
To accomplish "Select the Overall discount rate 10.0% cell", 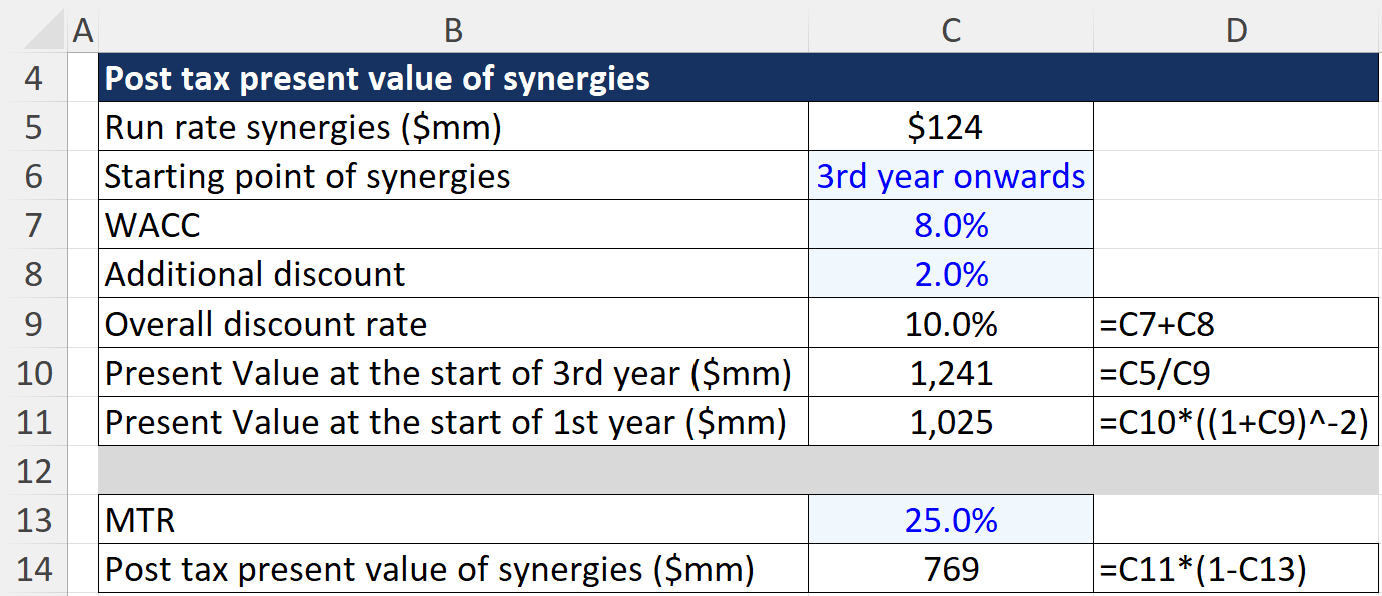I will pyautogui.click(x=950, y=323).
